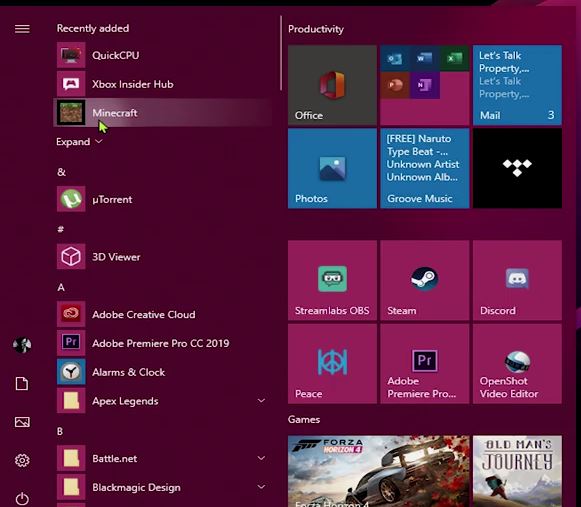Open Old Man's Journey game tile
Screen dimensions: 581x507
pos(517,471)
